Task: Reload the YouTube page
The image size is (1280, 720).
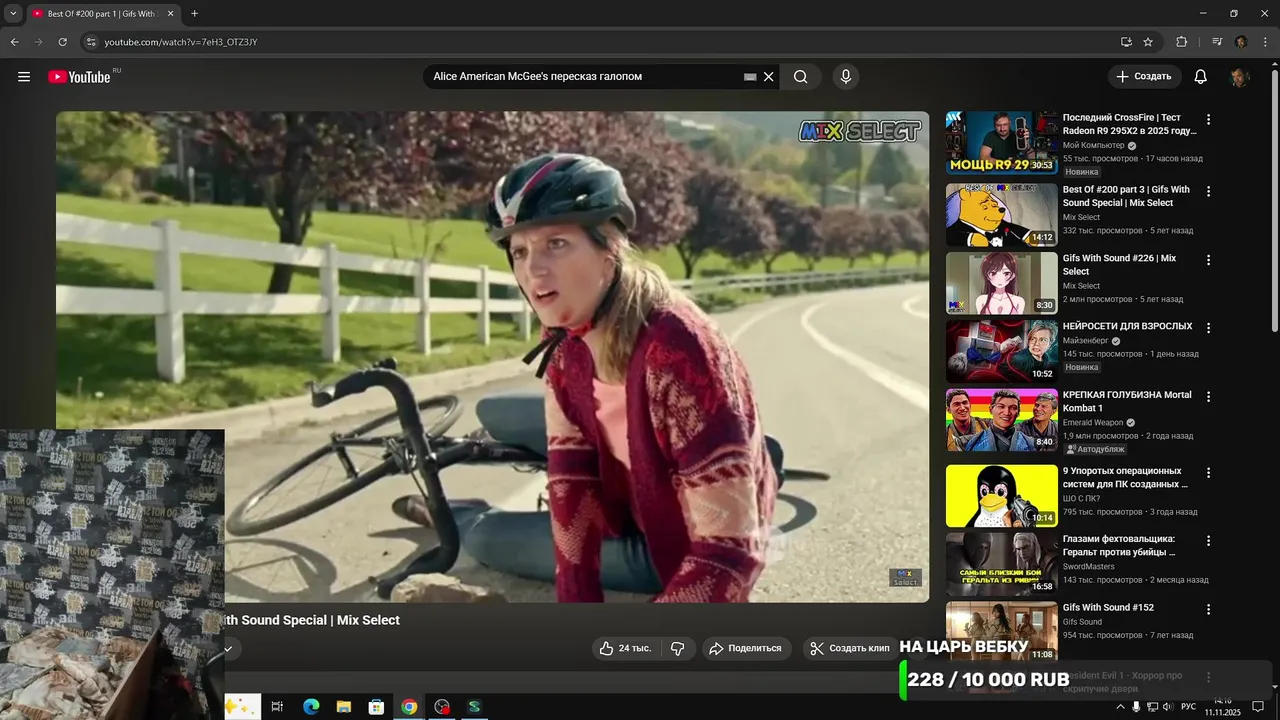Action: (62, 42)
